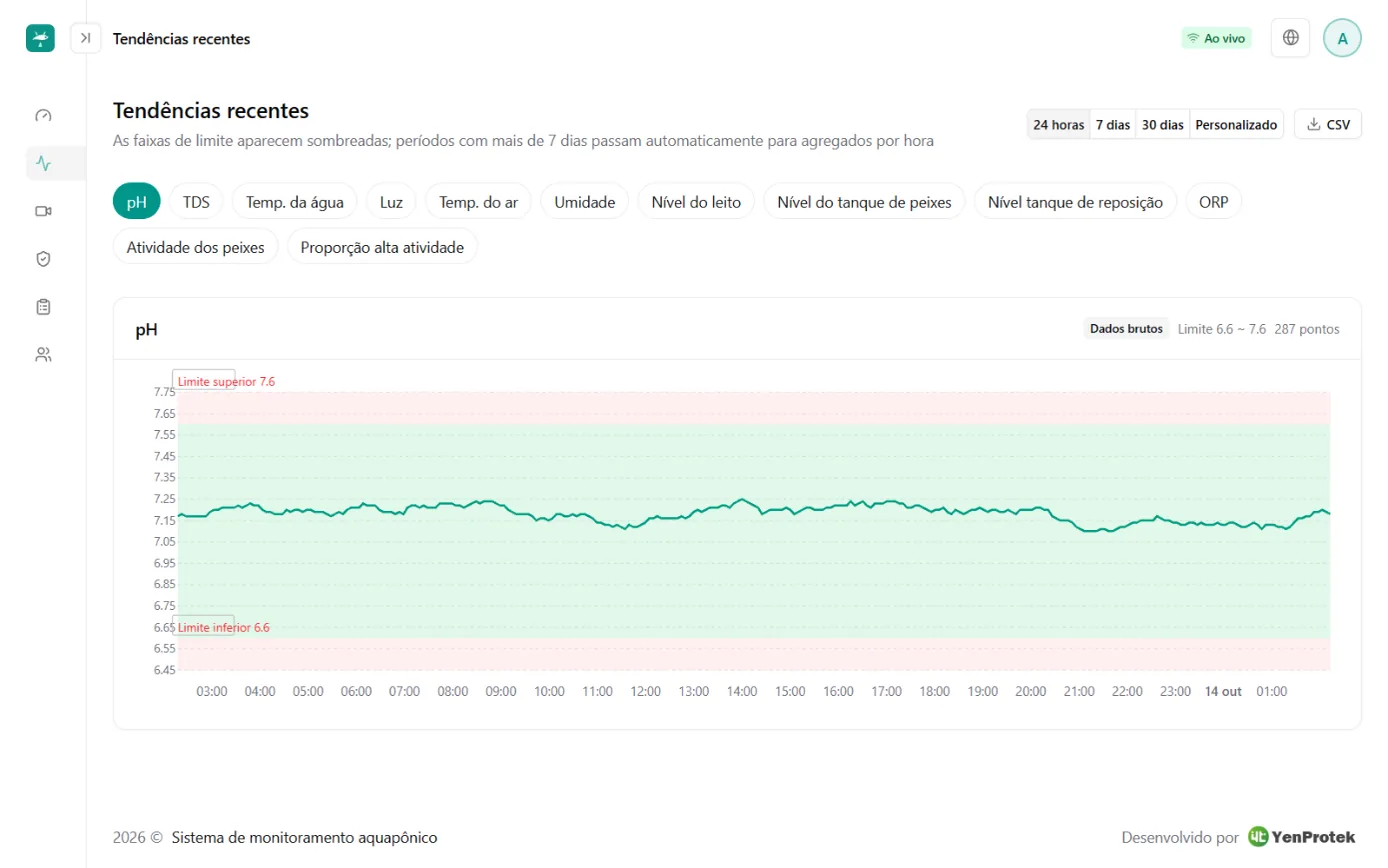Click 'Limite 6.6 ~ 7.6' text

click(1222, 329)
